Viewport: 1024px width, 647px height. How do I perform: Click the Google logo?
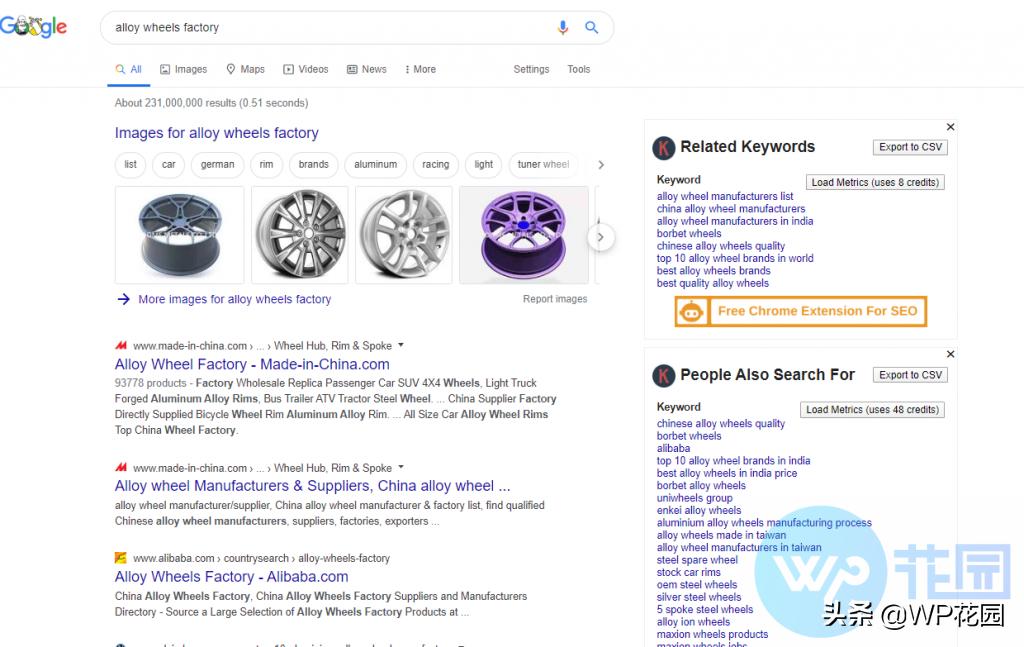[x=34, y=27]
